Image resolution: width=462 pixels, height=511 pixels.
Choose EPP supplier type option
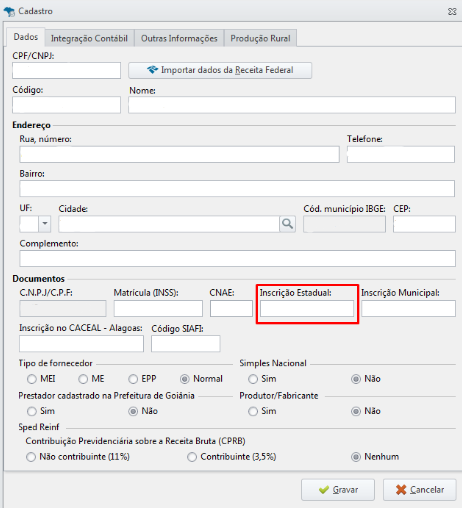pyautogui.click(x=133, y=379)
